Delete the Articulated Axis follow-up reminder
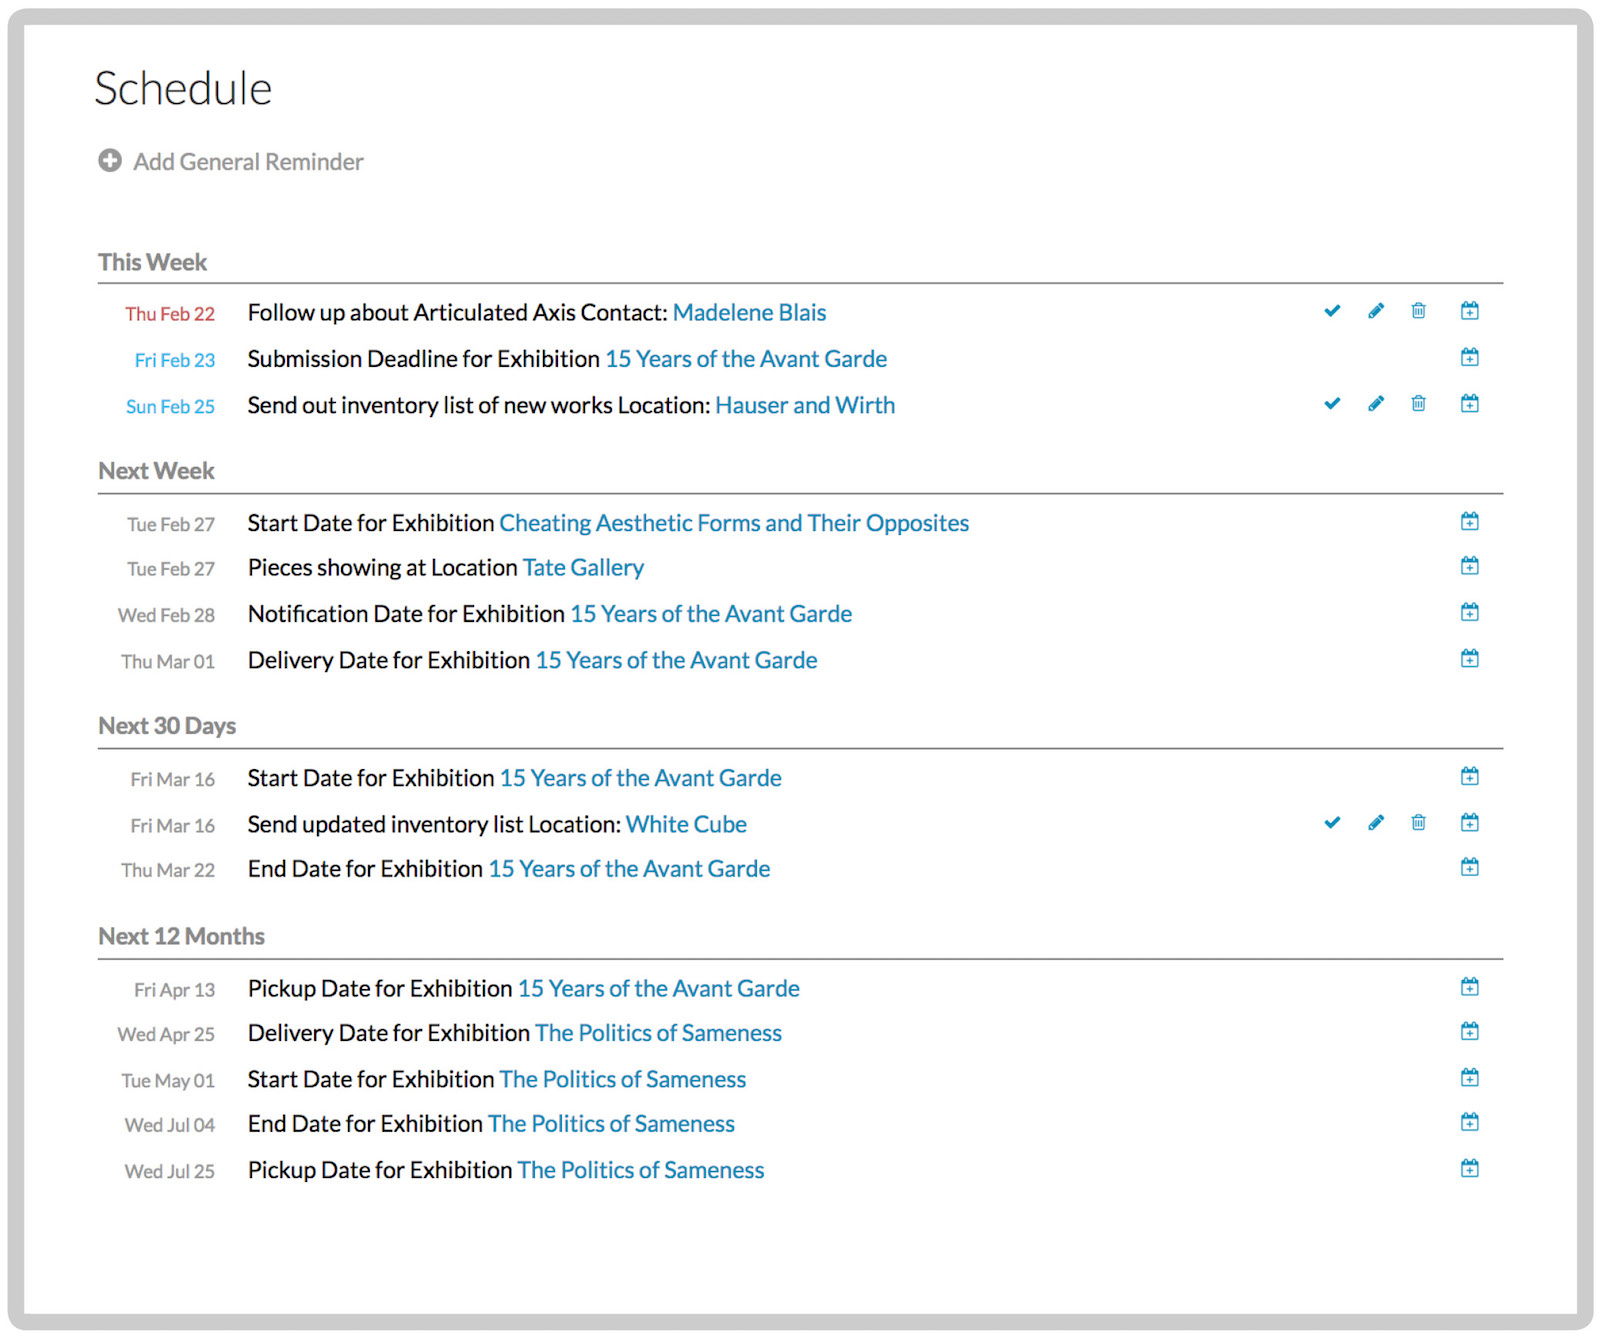This screenshot has height=1338, width=1600. [1418, 311]
